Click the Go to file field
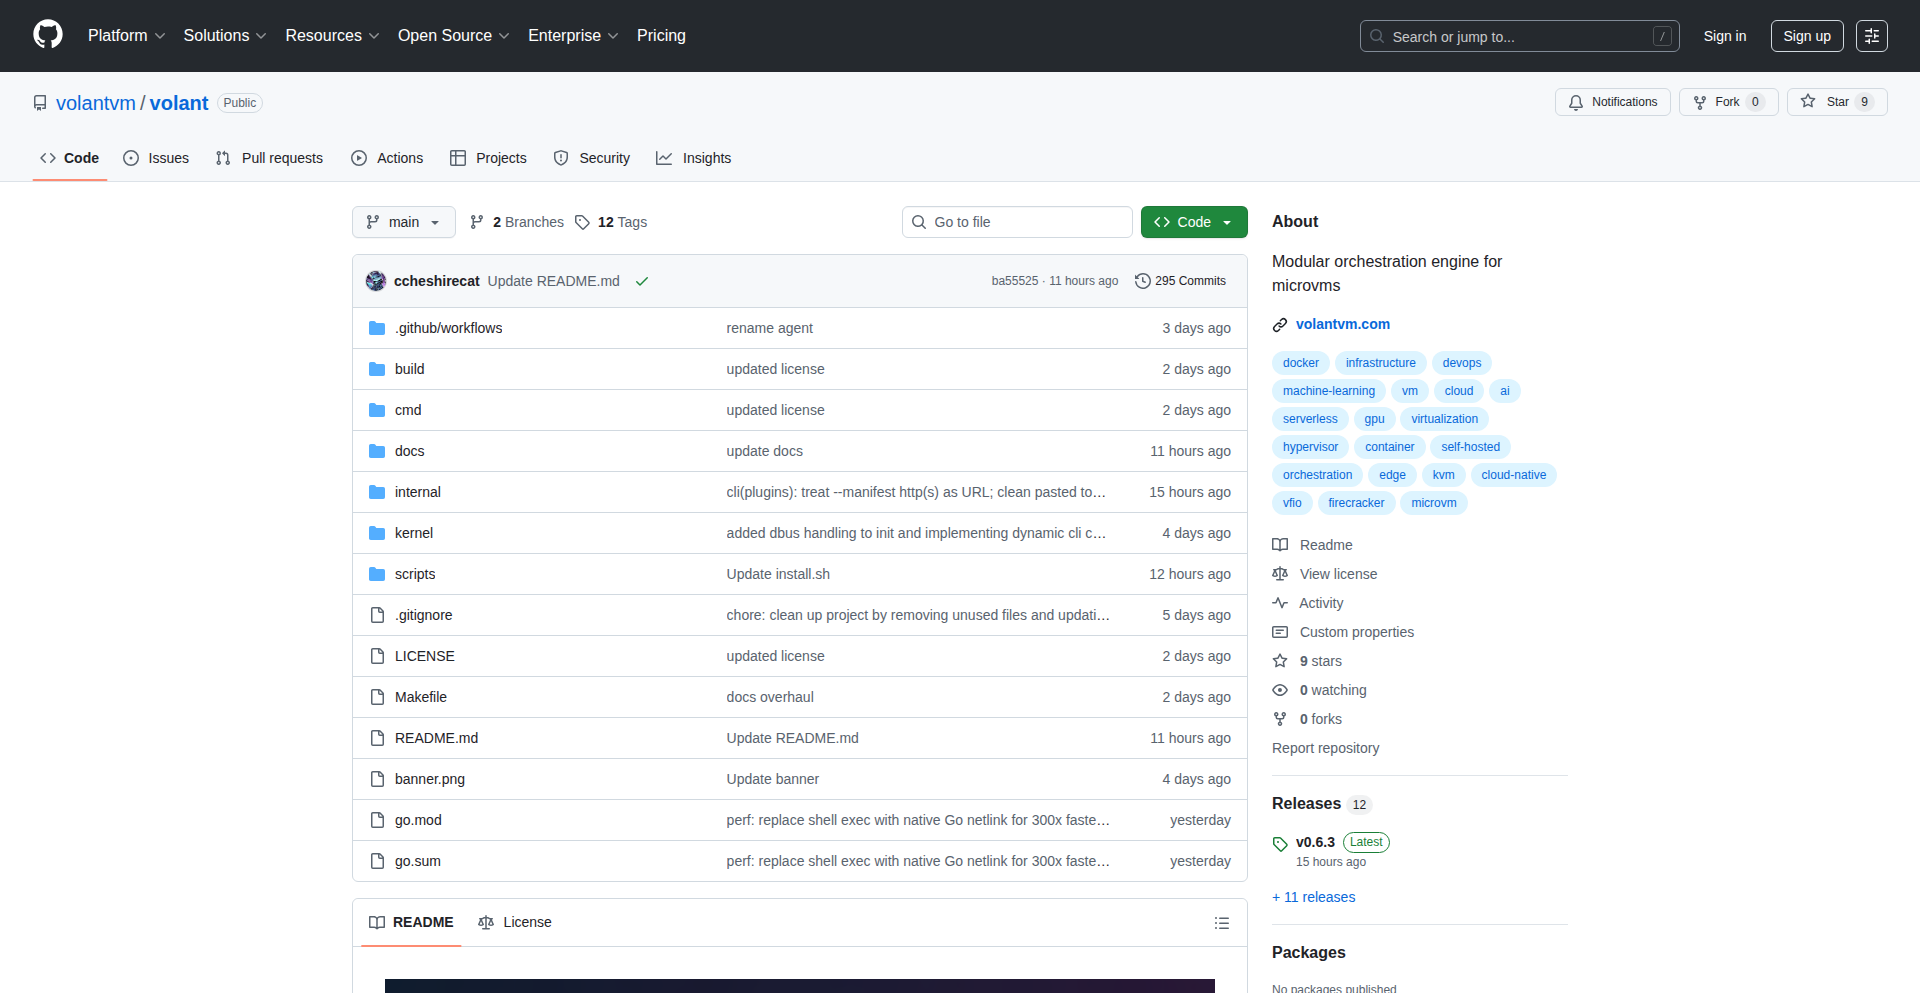Viewport: 1920px width, 993px height. coord(1016,222)
